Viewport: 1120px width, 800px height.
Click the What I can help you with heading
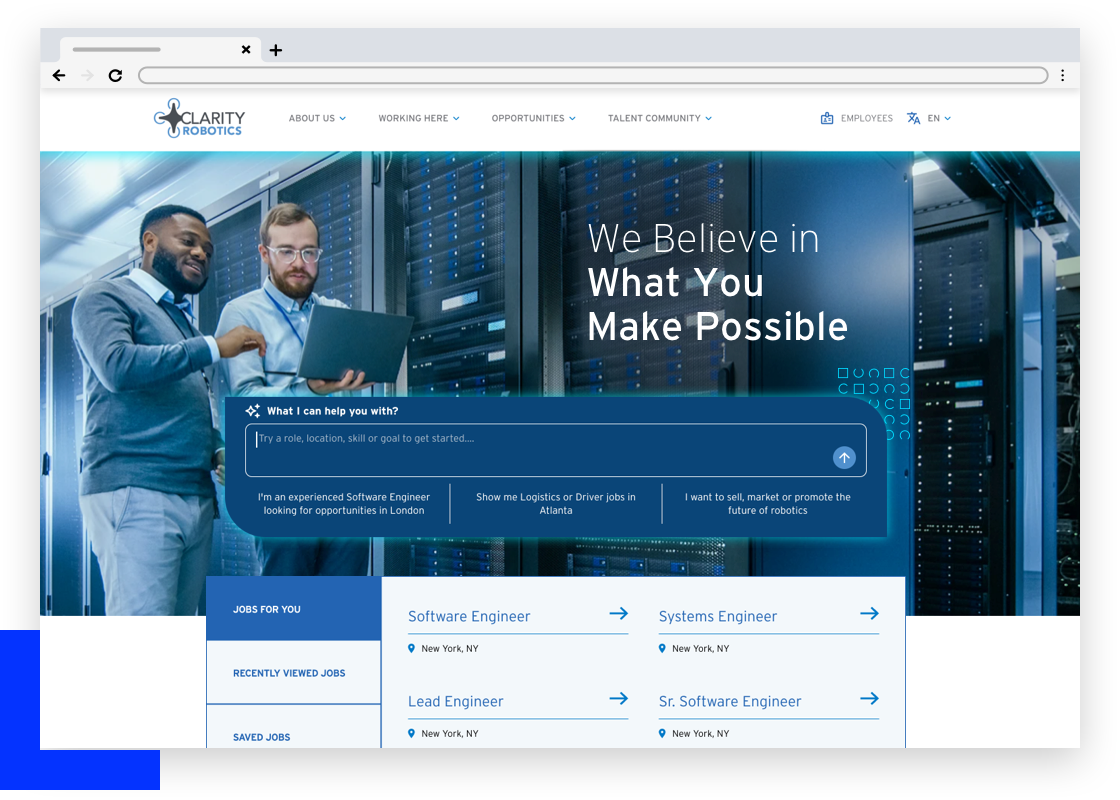(333, 411)
